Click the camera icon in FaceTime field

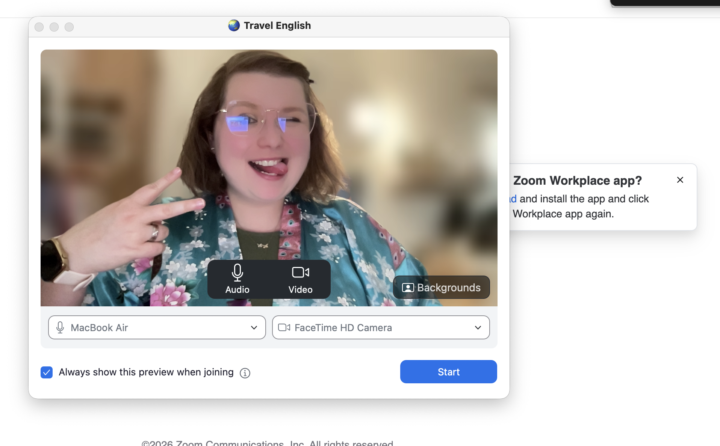coord(284,327)
